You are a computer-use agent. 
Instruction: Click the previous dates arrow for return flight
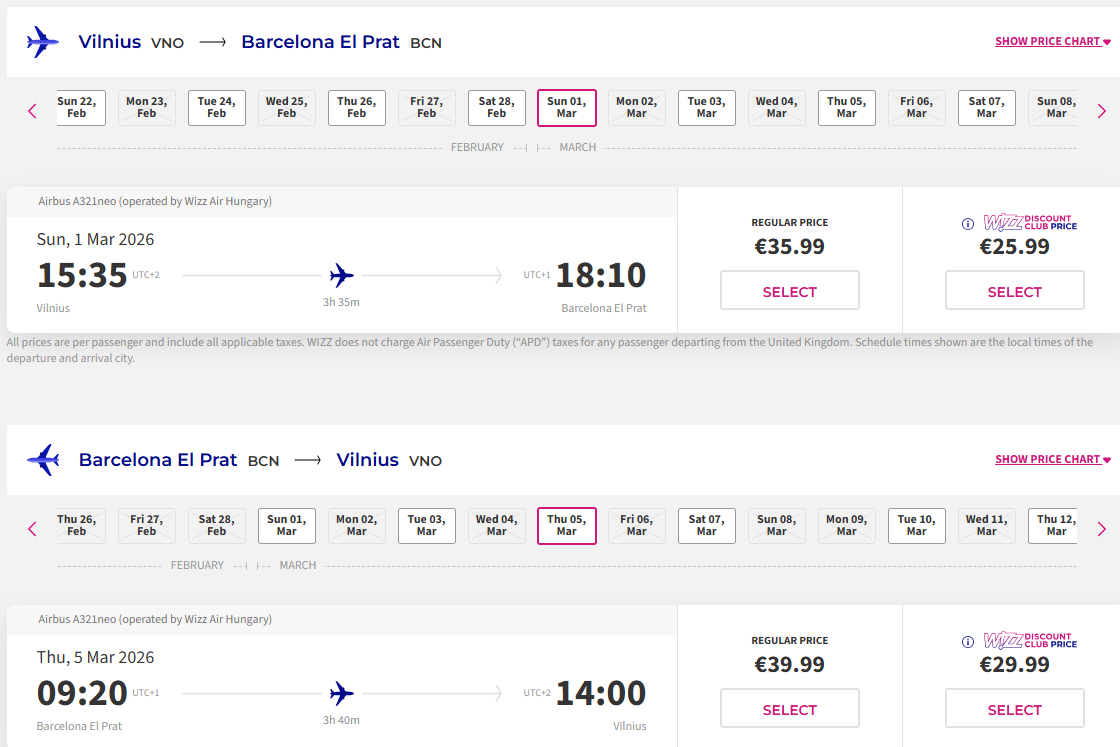32,529
